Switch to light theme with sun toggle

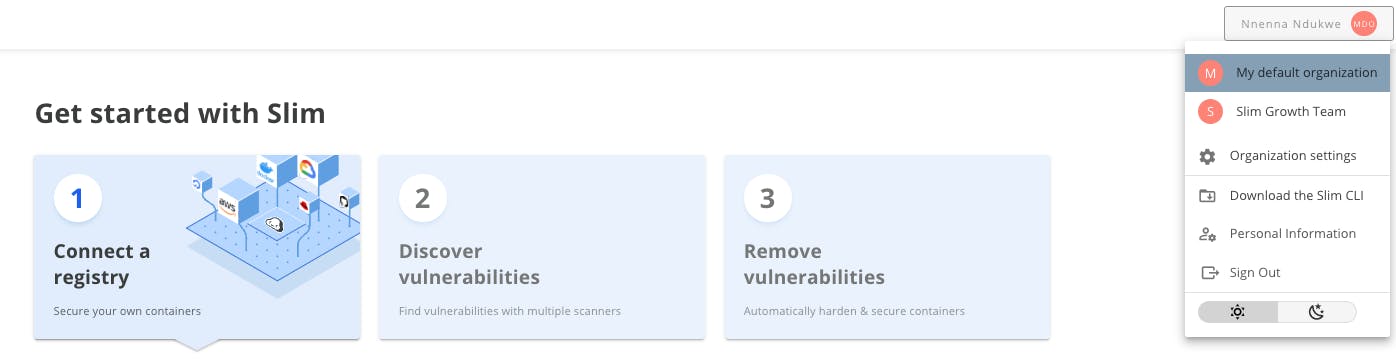tap(1238, 312)
